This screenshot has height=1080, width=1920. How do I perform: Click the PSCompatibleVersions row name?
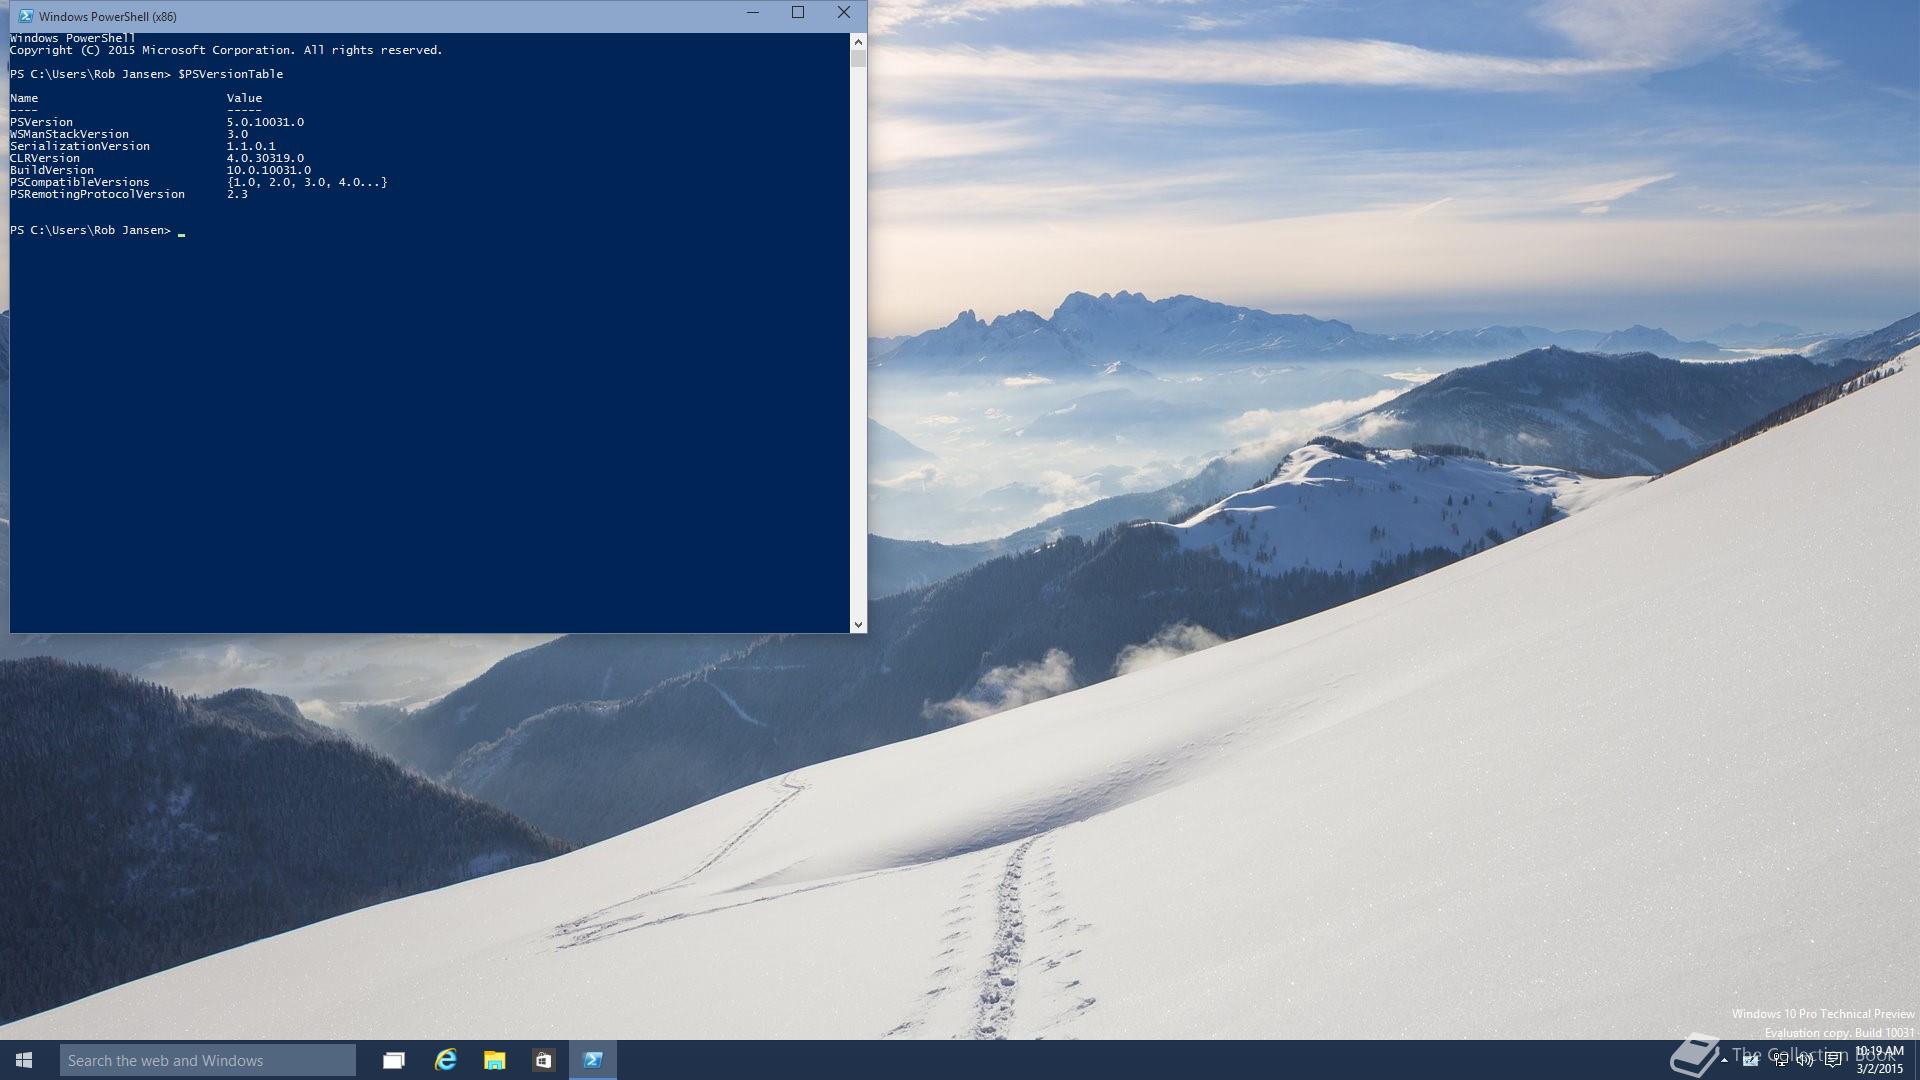pyautogui.click(x=80, y=182)
